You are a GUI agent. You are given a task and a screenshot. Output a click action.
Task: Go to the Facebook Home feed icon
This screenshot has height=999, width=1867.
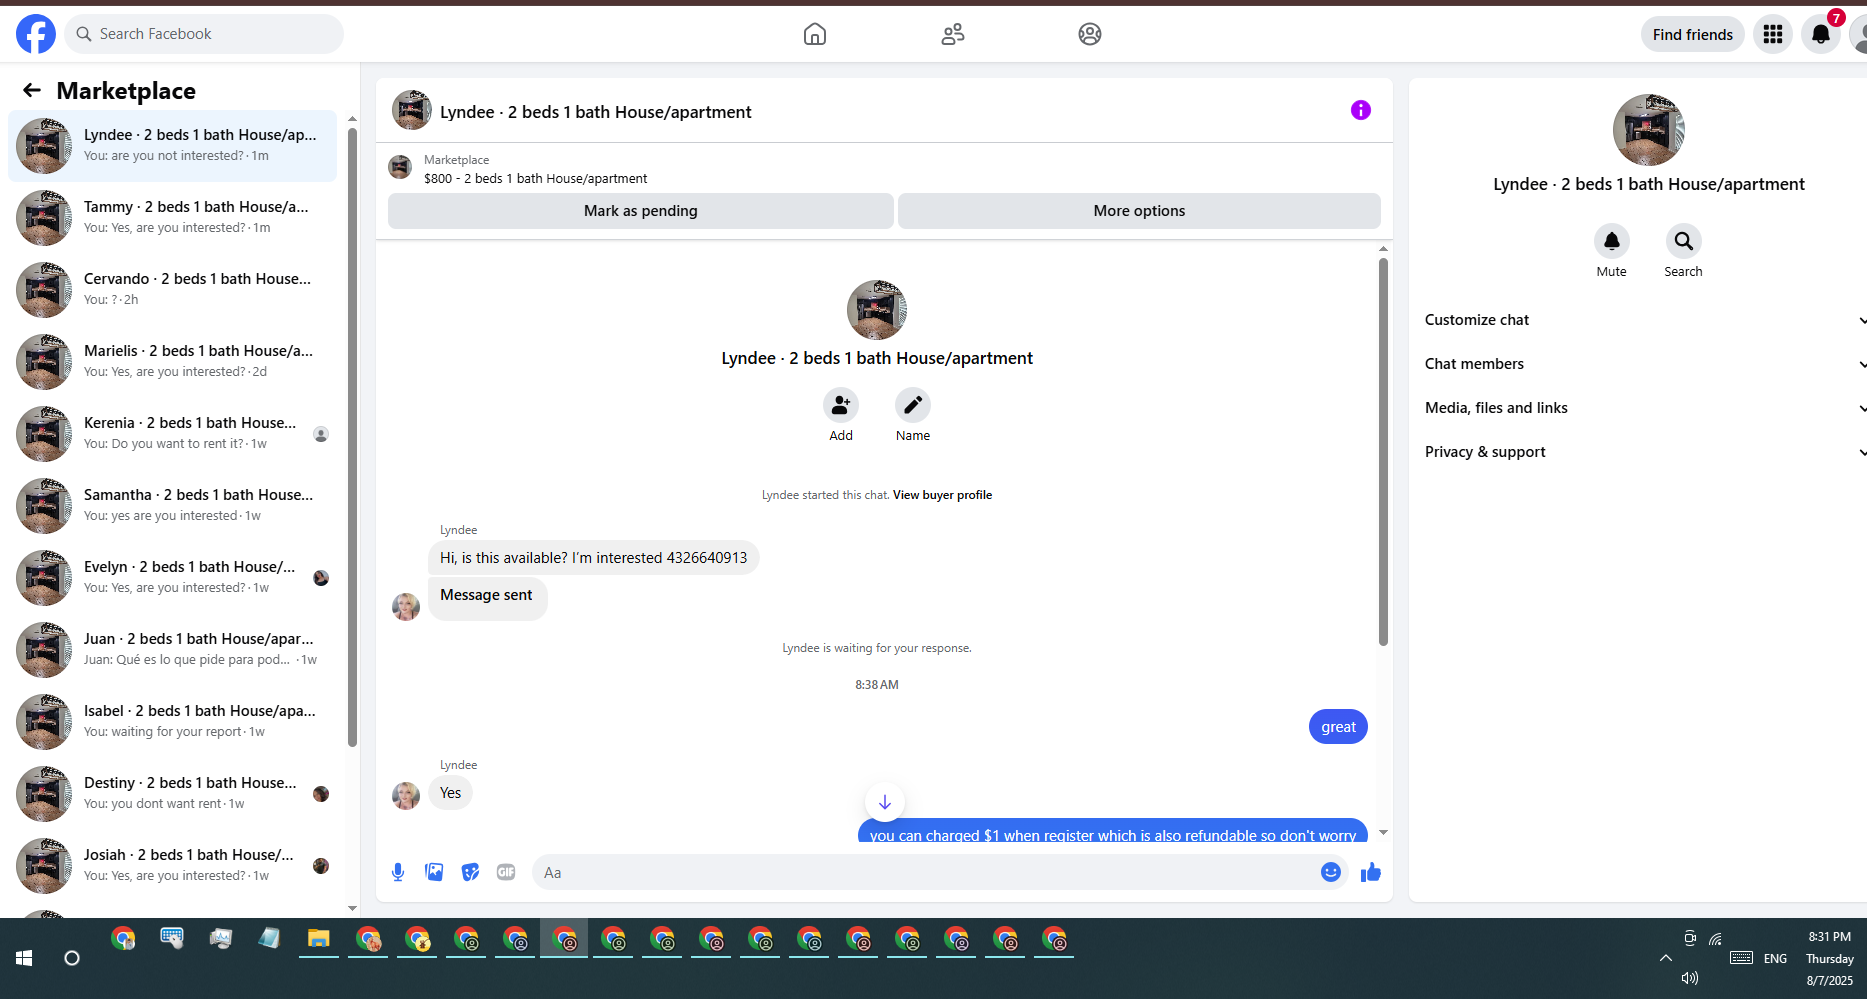[815, 34]
